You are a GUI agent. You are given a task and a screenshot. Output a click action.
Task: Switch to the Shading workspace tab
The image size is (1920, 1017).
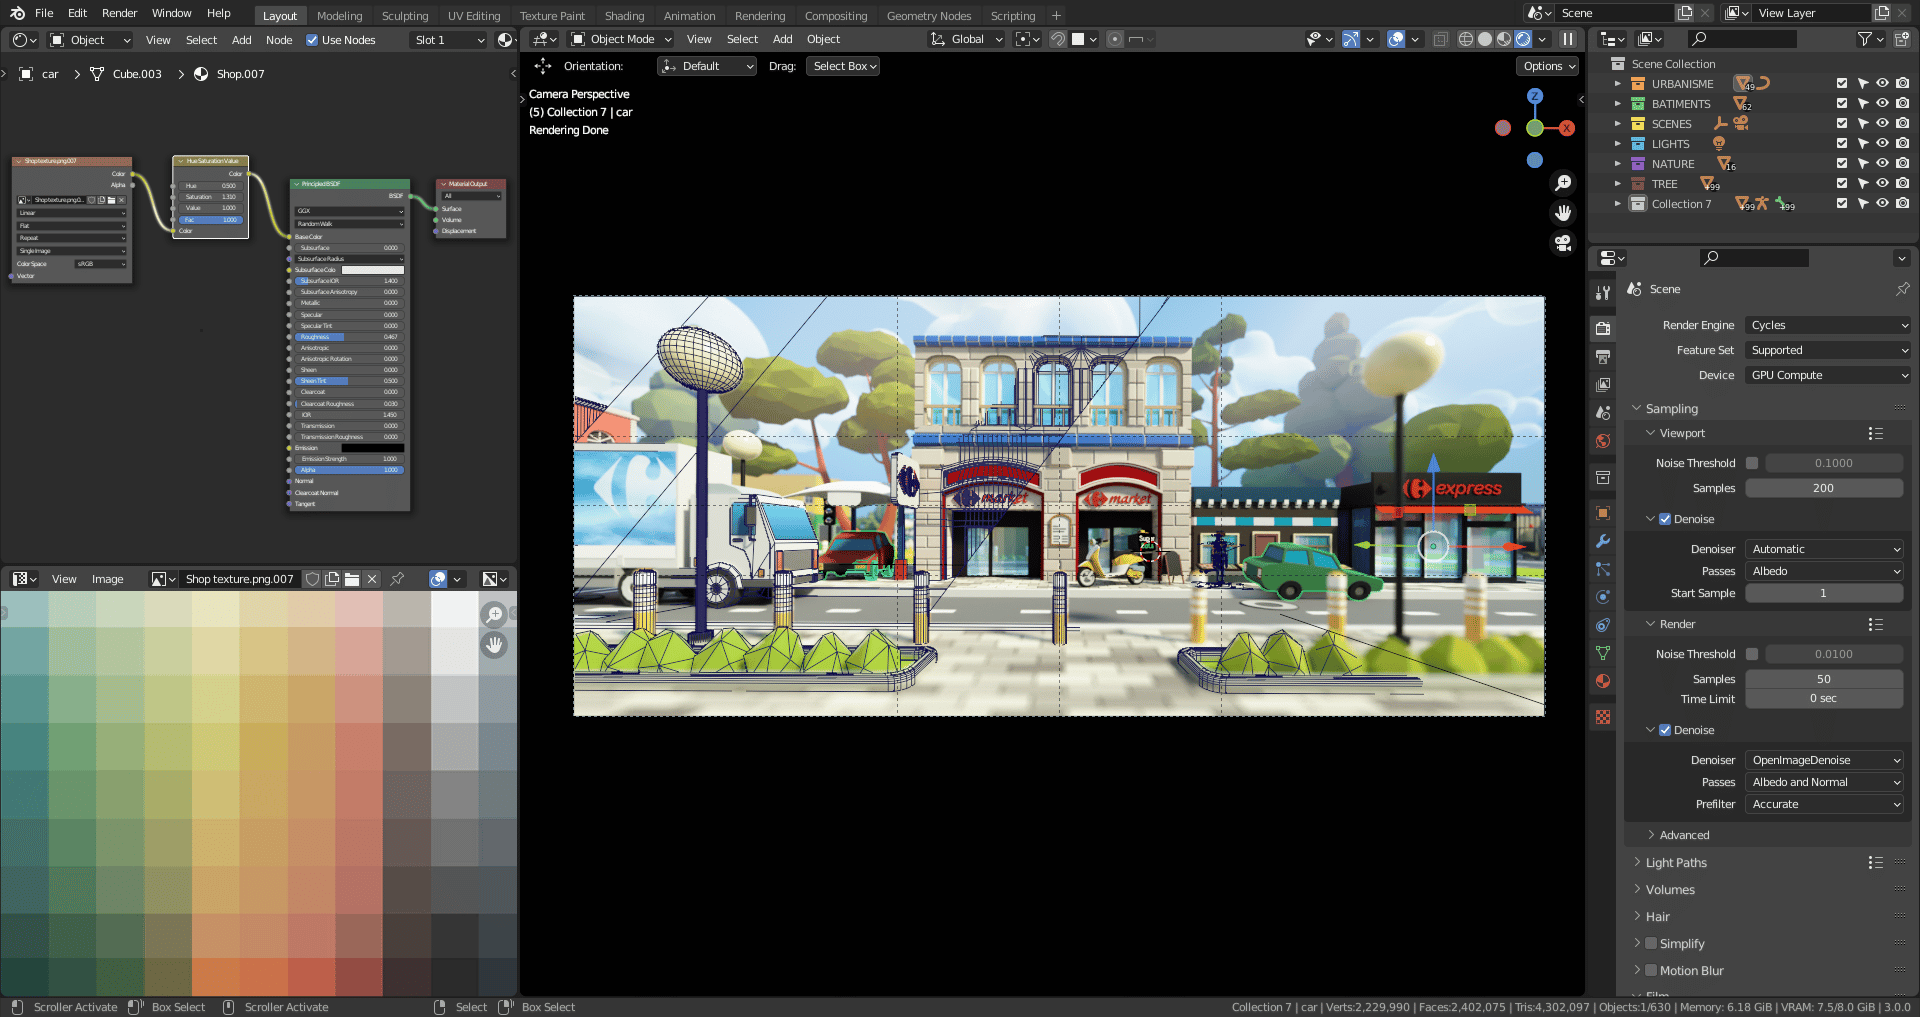[624, 16]
